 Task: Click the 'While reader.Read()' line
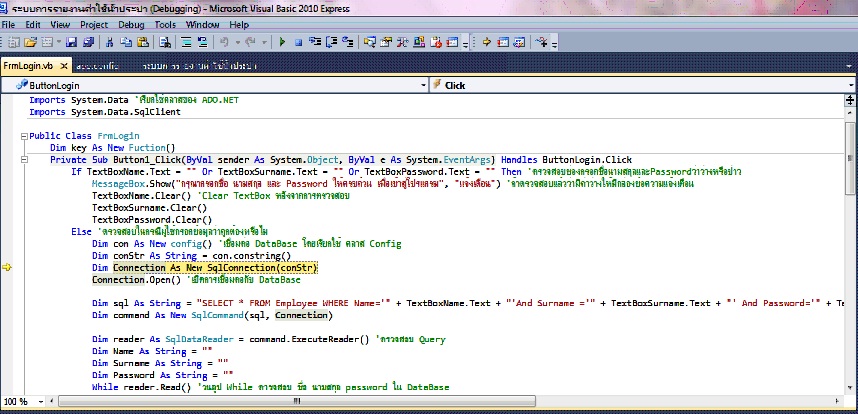pyautogui.click(x=142, y=387)
